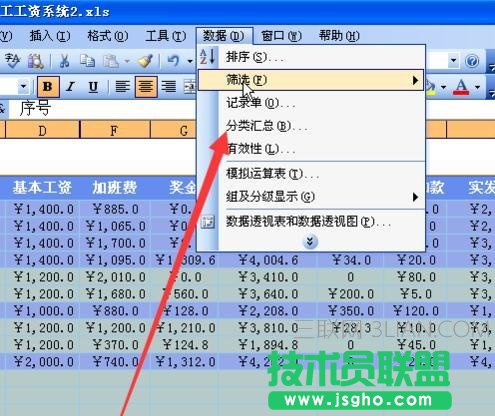The image size is (495, 416).
Task: Select the cell ¥1,312.0
Action: pyautogui.click(x=186, y=362)
